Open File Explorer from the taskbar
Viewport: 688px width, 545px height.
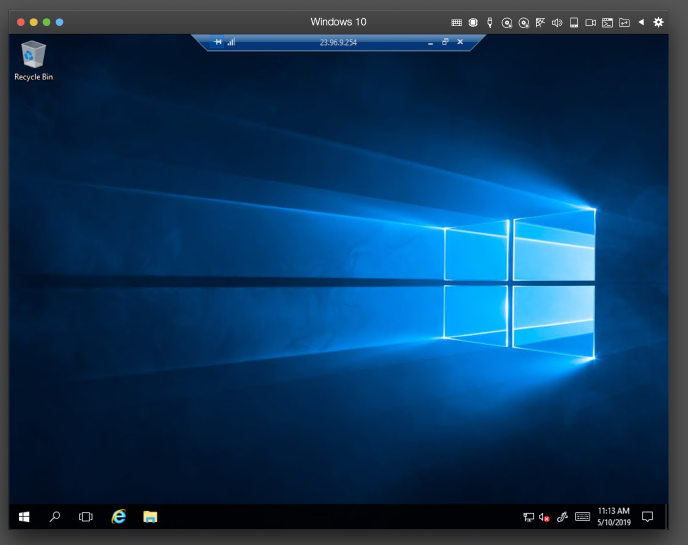150,517
